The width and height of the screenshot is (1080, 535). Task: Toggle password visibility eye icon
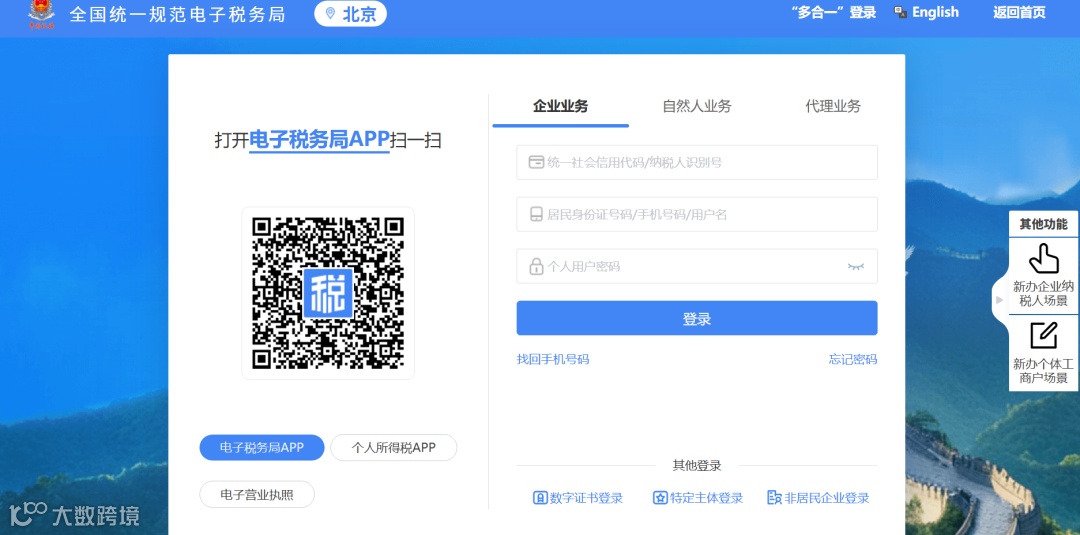(855, 266)
